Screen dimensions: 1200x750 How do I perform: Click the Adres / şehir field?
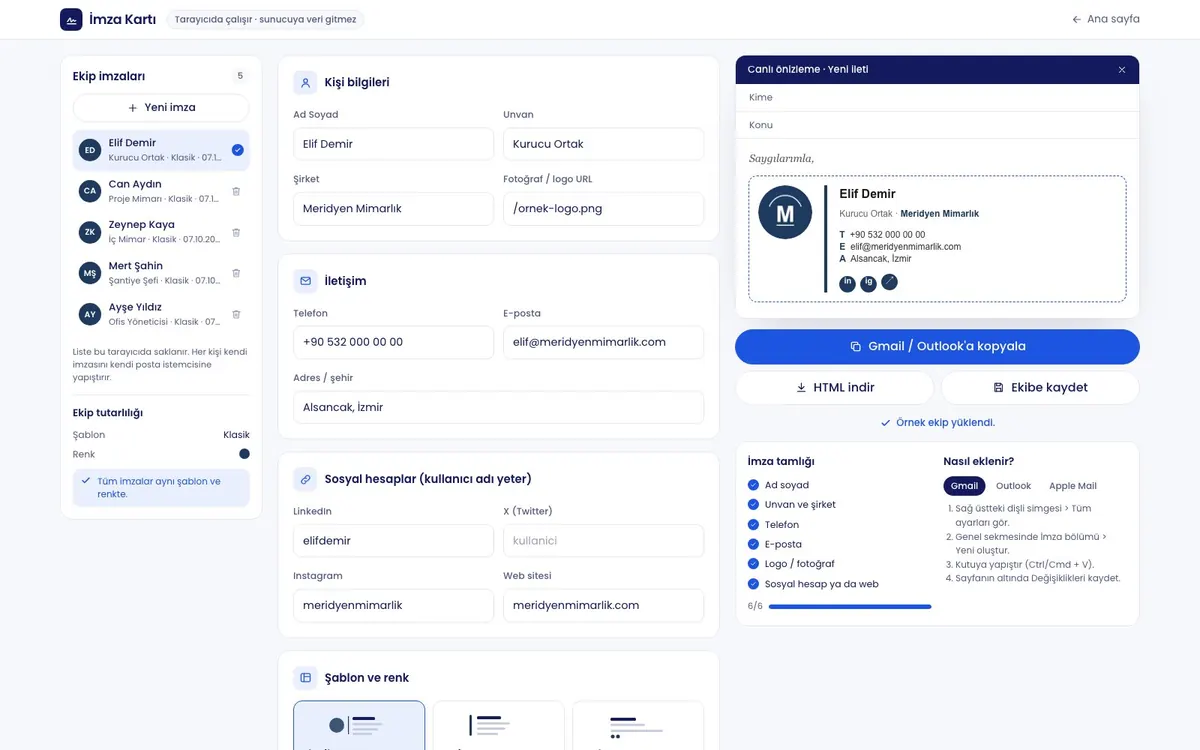point(498,407)
